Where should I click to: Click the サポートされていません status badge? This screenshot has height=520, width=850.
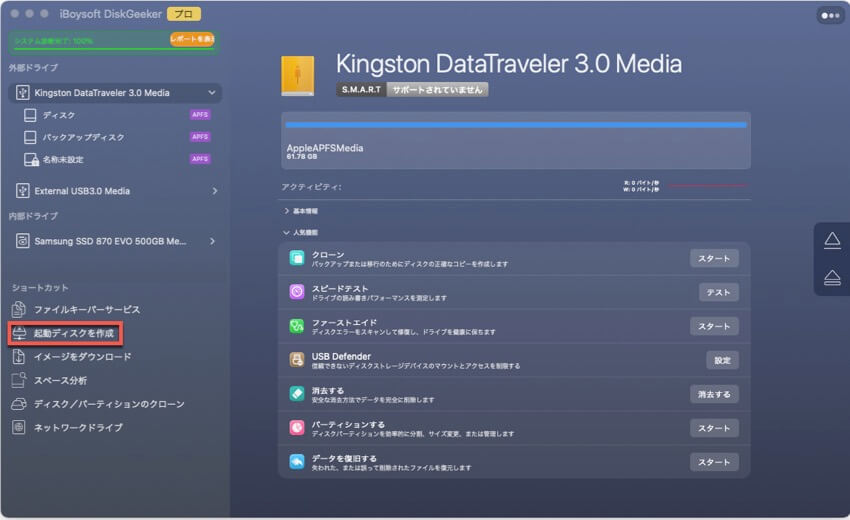pos(437,89)
